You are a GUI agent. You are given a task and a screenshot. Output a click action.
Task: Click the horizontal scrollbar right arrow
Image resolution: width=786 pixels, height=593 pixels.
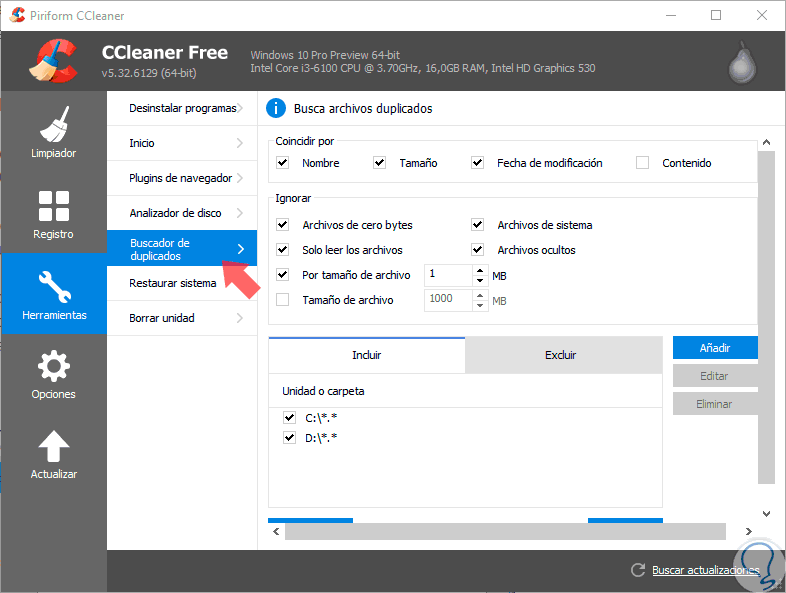click(x=748, y=531)
